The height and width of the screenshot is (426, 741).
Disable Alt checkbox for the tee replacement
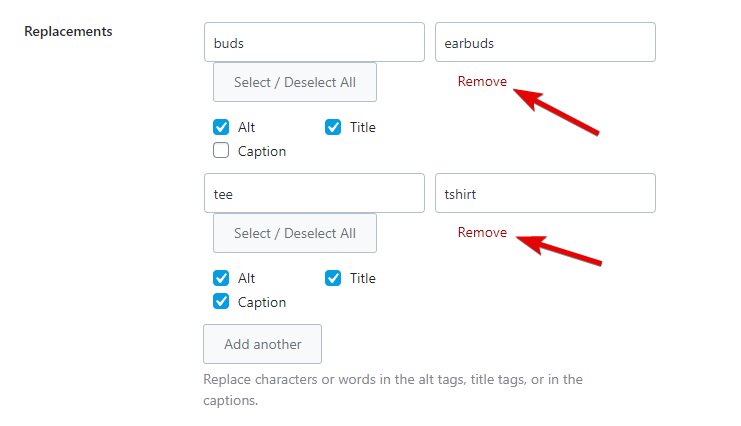[x=221, y=278]
